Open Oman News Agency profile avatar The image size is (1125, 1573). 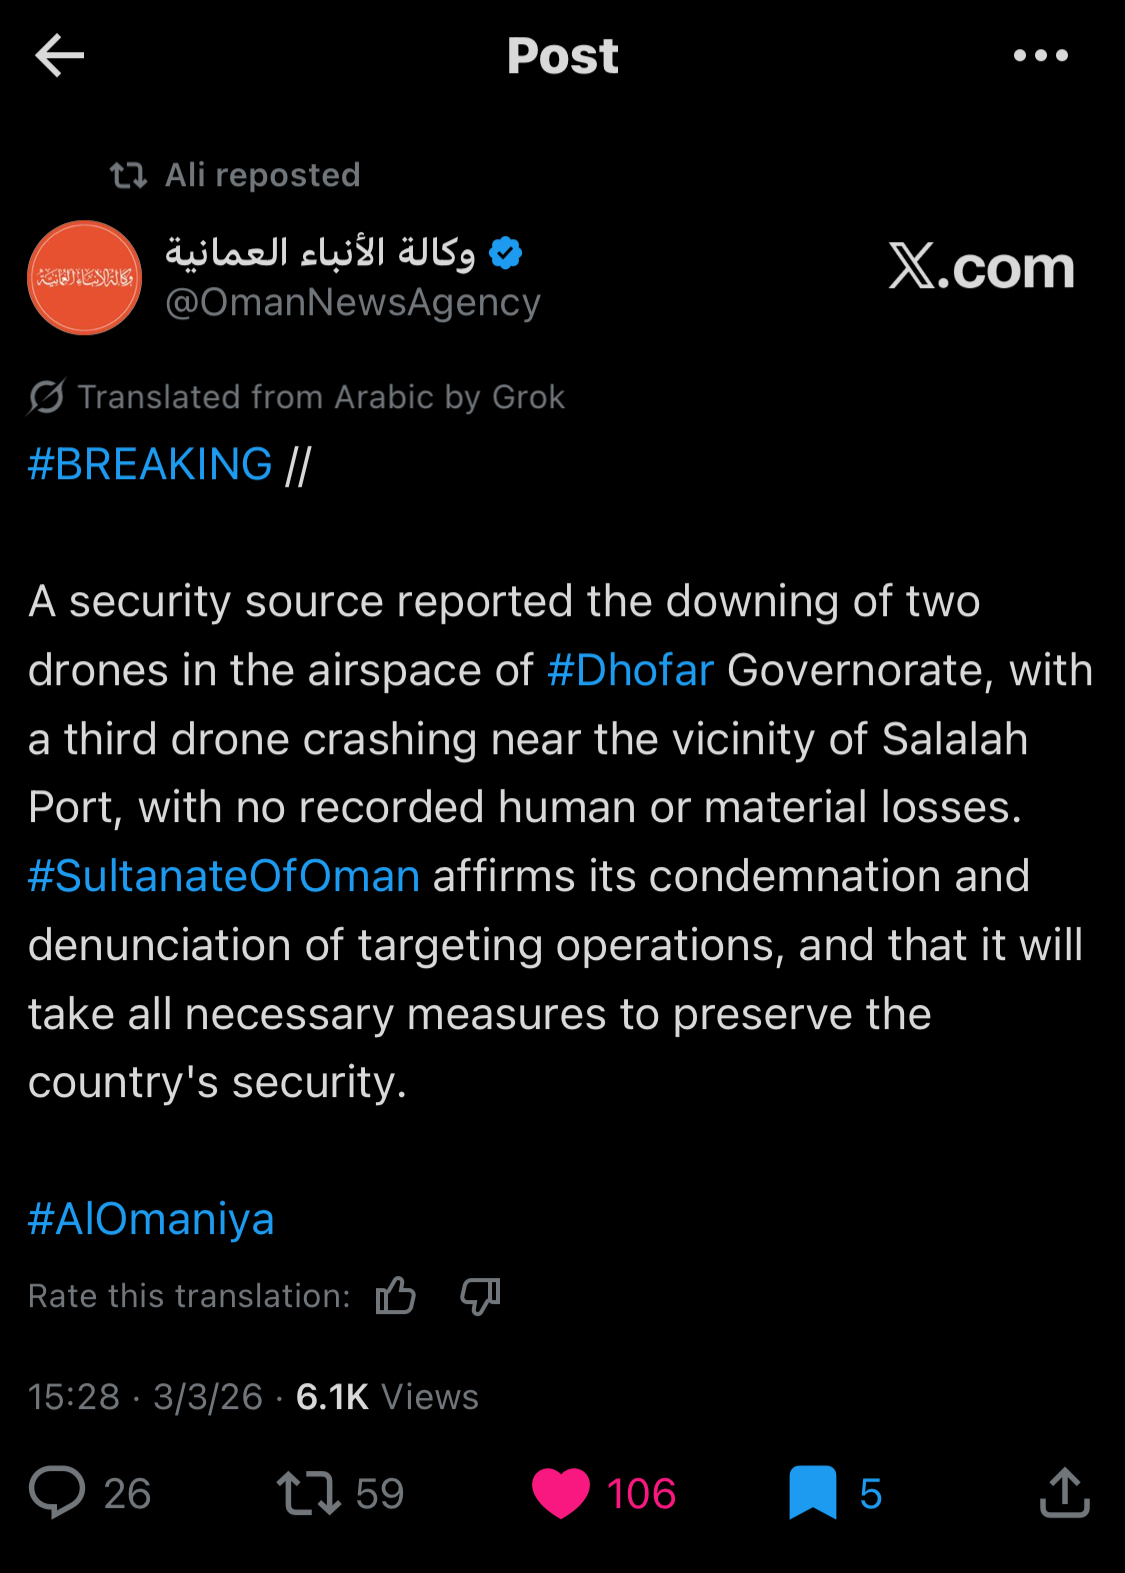pos(85,278)
